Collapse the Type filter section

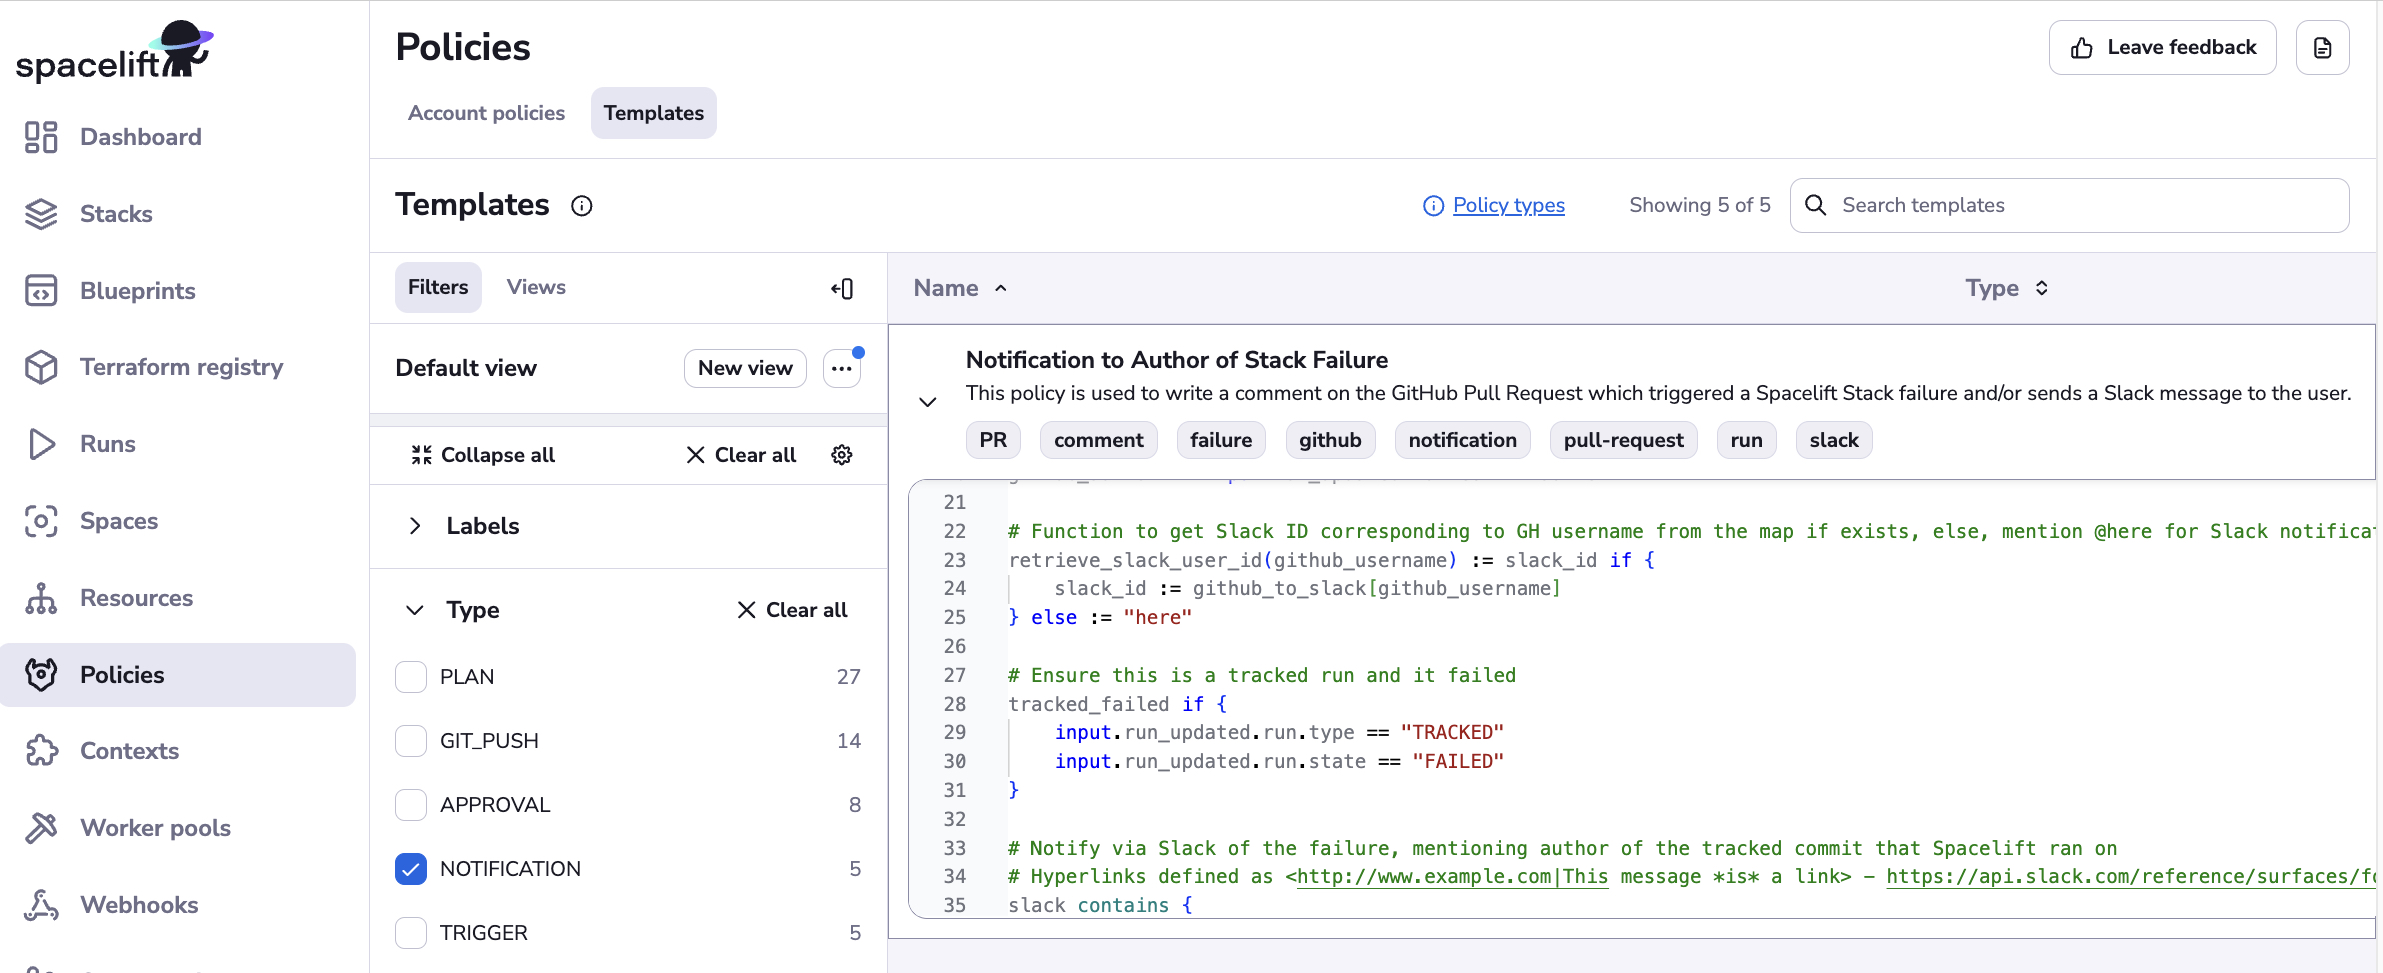[x=415, y=610]
